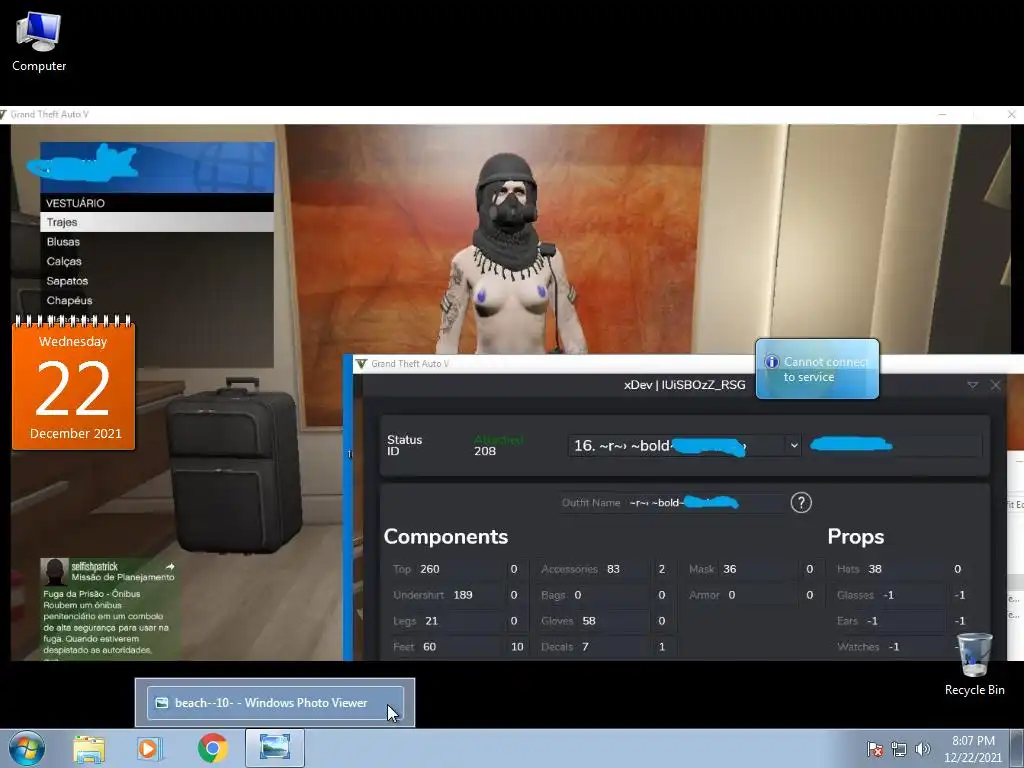1024x768 pixels.
Task: Click the input field right of outfit dropdown
Action: pos(894,445)
